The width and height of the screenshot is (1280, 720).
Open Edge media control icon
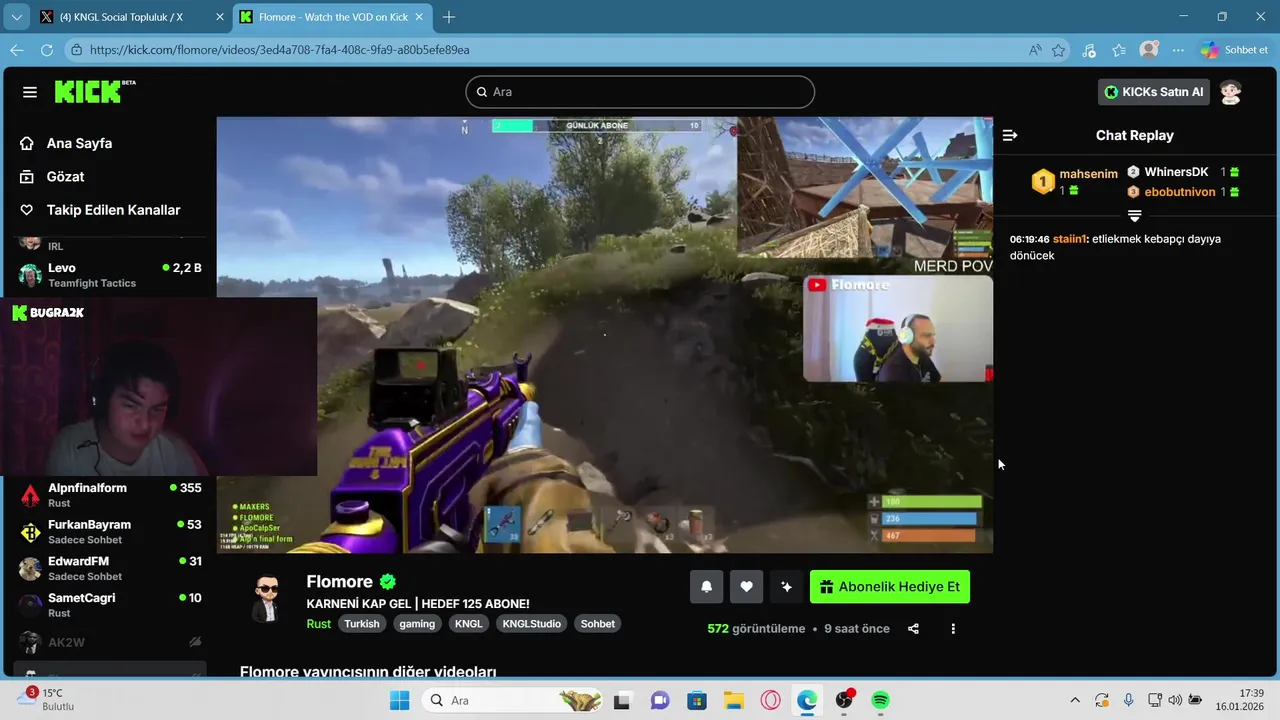[x=1089, y=50]
